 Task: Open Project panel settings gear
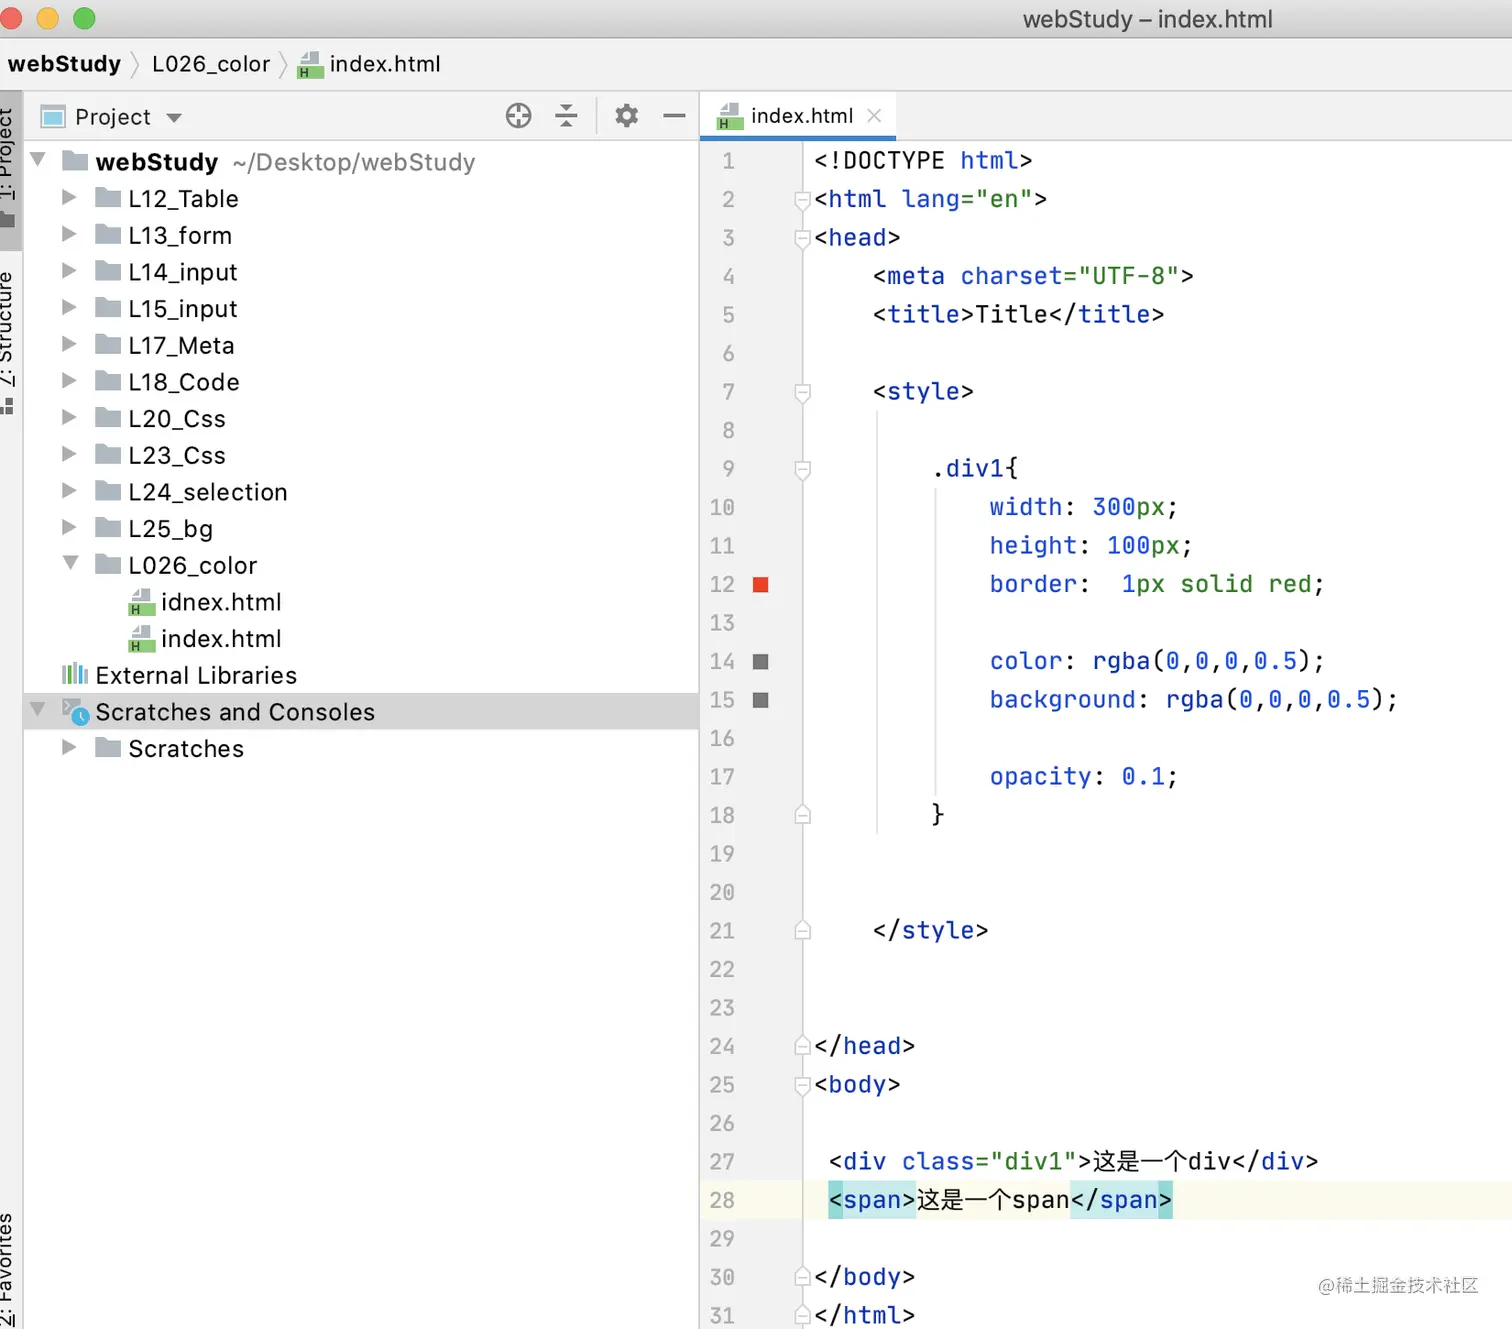(626, 116)
